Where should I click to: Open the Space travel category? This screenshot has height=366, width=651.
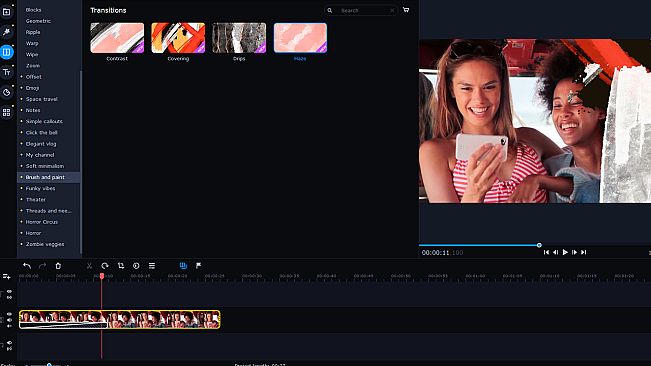tap(42, 99)
